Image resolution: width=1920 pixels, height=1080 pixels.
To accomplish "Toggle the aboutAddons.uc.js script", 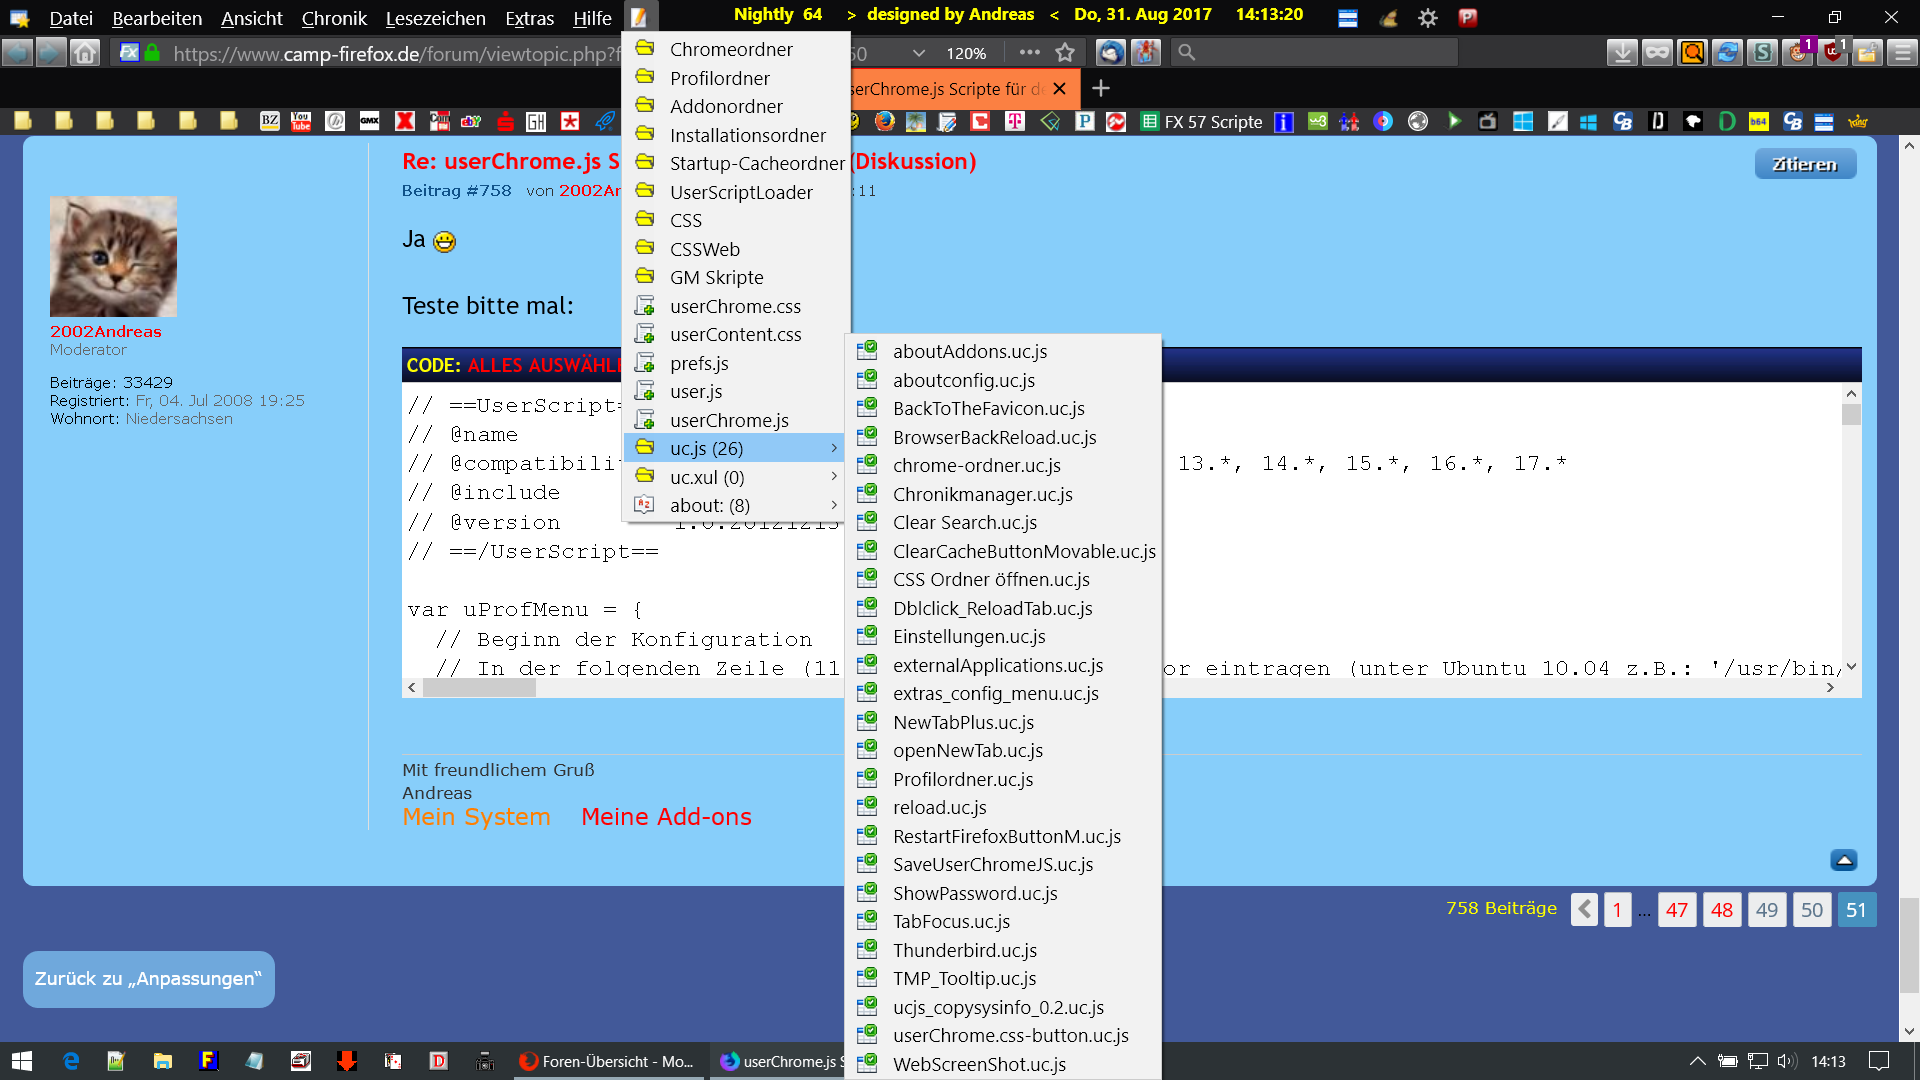I will click(969, 351).
